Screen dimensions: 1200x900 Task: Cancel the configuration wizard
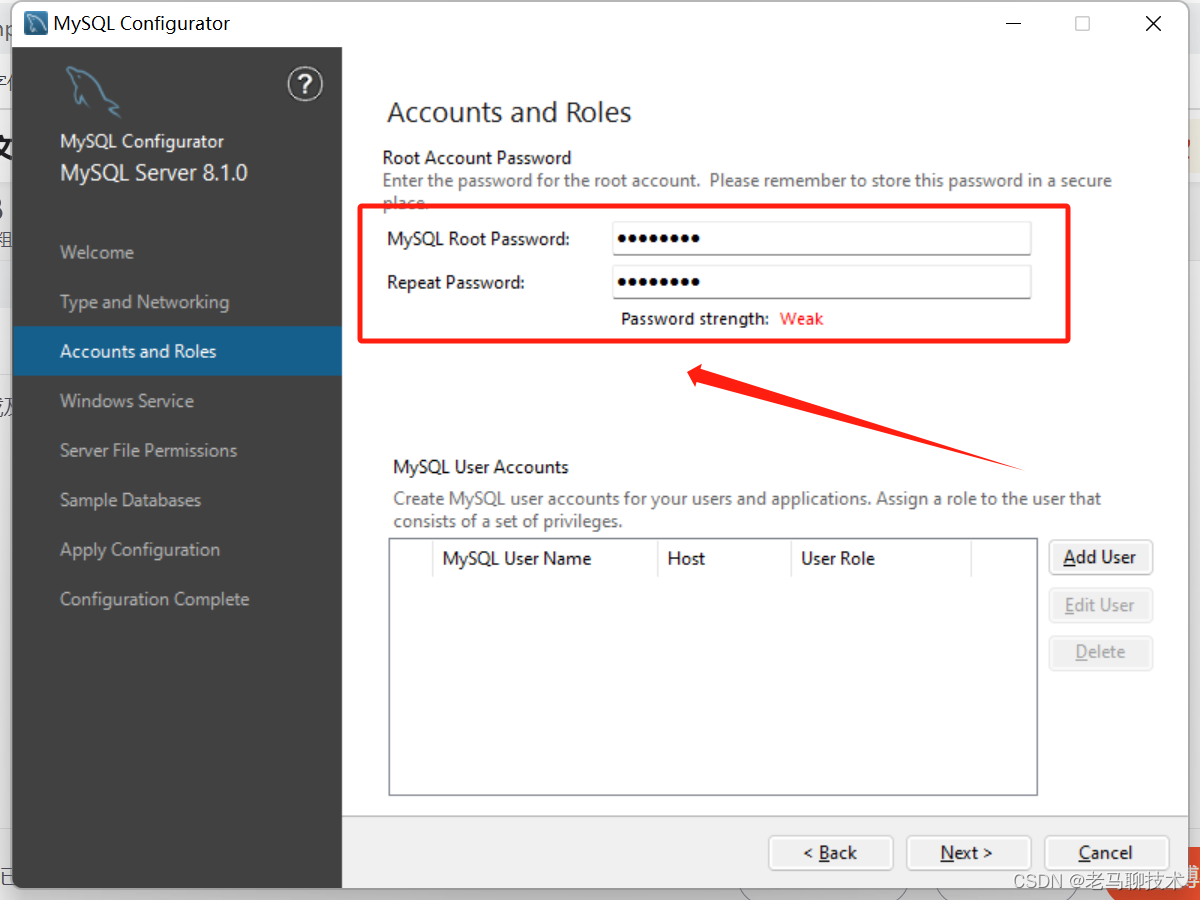tap(1106, 853)
